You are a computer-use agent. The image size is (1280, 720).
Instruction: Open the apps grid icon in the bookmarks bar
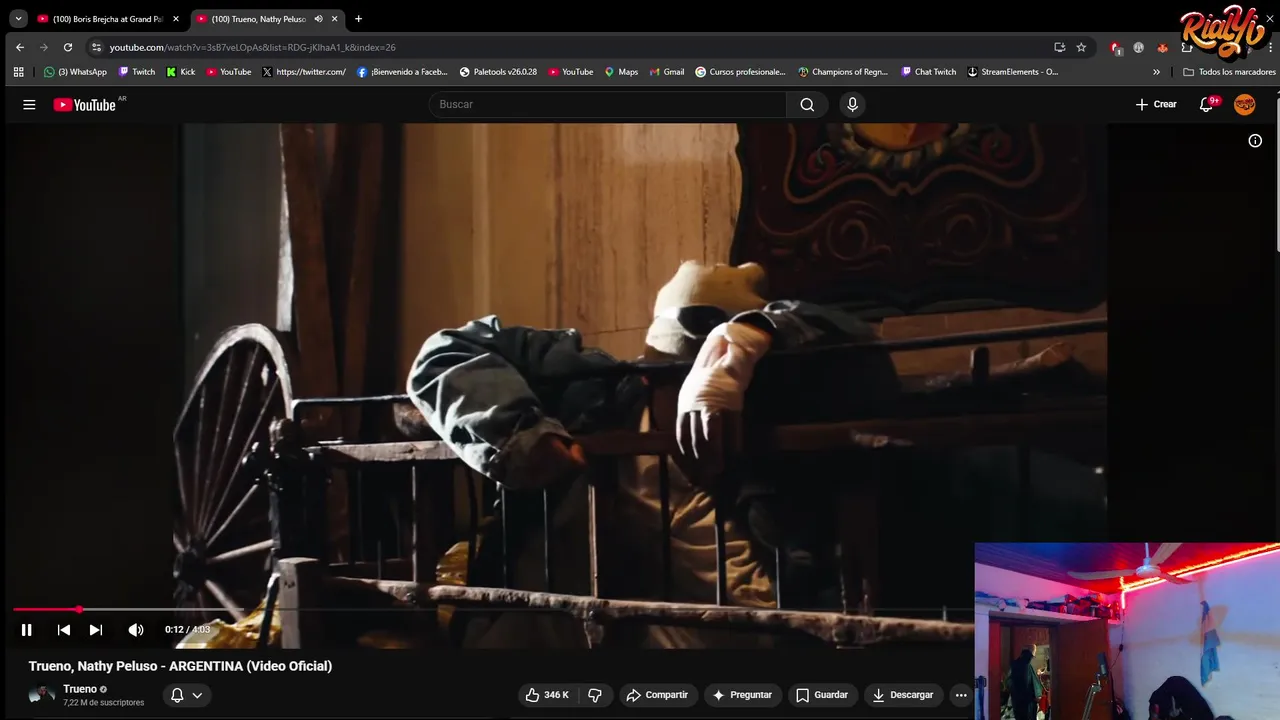(x=18, y=72)
